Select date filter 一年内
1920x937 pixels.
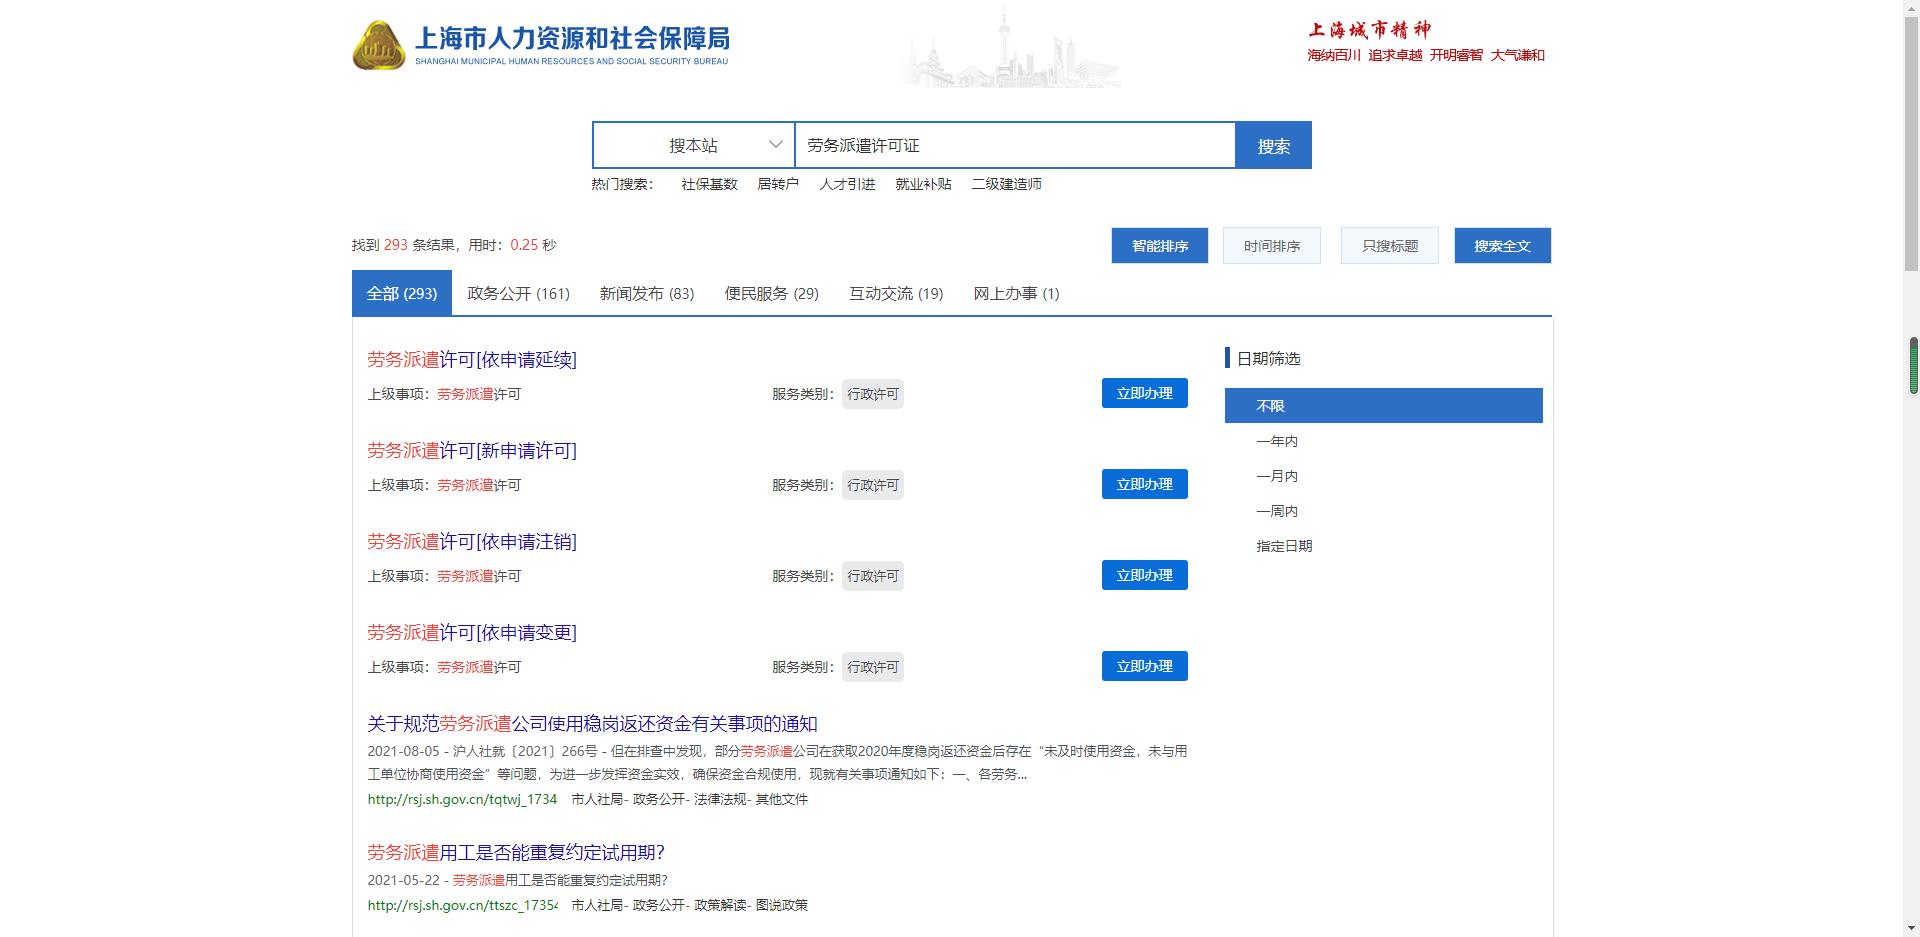click(1277, 441)
